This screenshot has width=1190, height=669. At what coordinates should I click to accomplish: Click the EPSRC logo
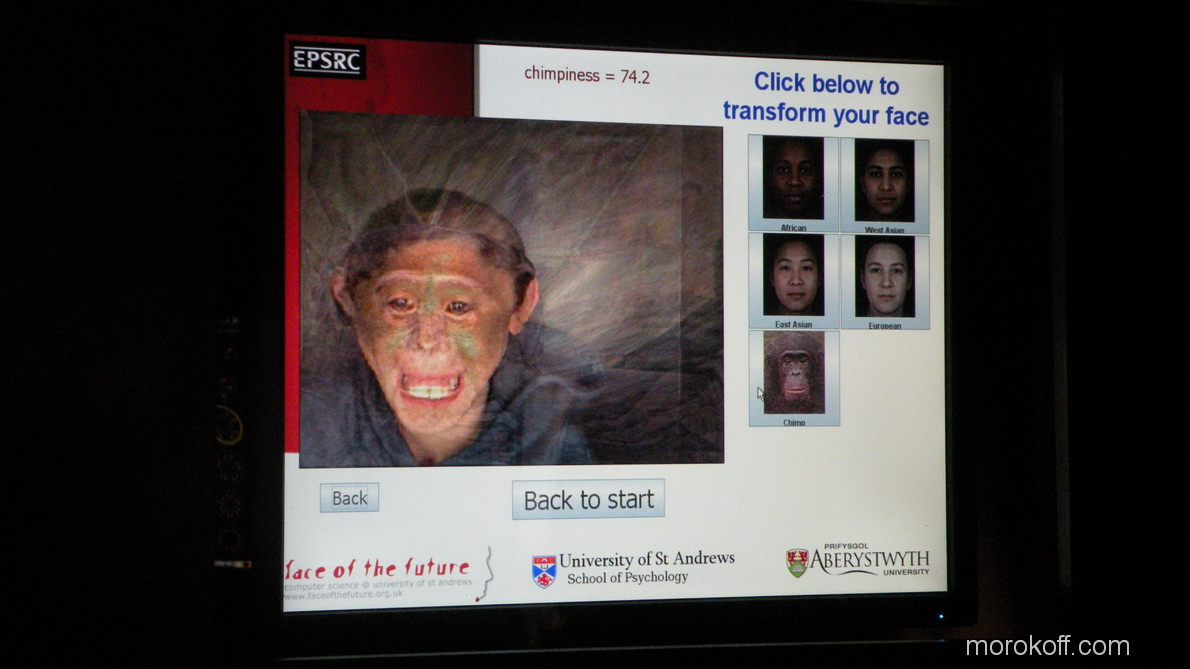click(x=328, y=61)
